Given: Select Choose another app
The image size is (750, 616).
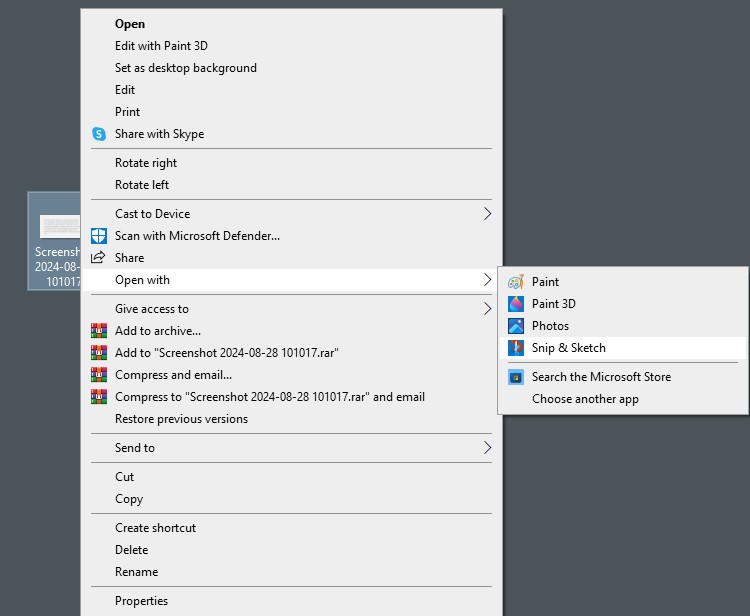Looking at the screenshot, I should (x=623, y=399).
